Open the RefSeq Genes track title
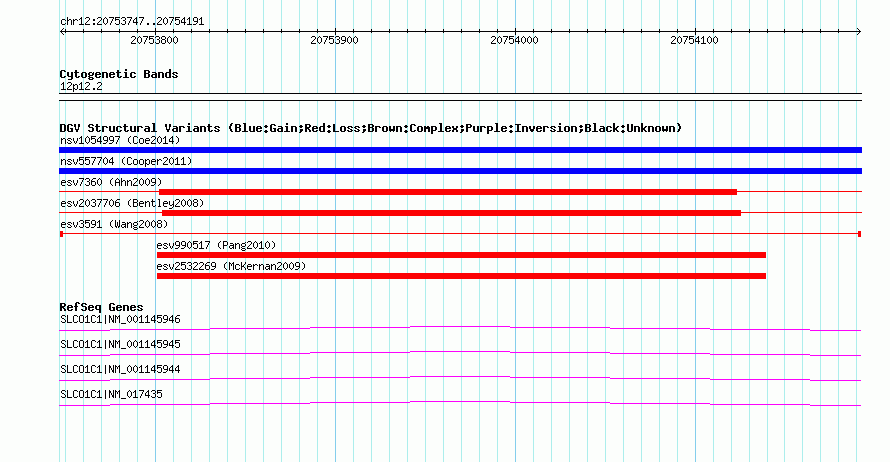890x462 pixels. pyautogui.click(x=102, y=307)
